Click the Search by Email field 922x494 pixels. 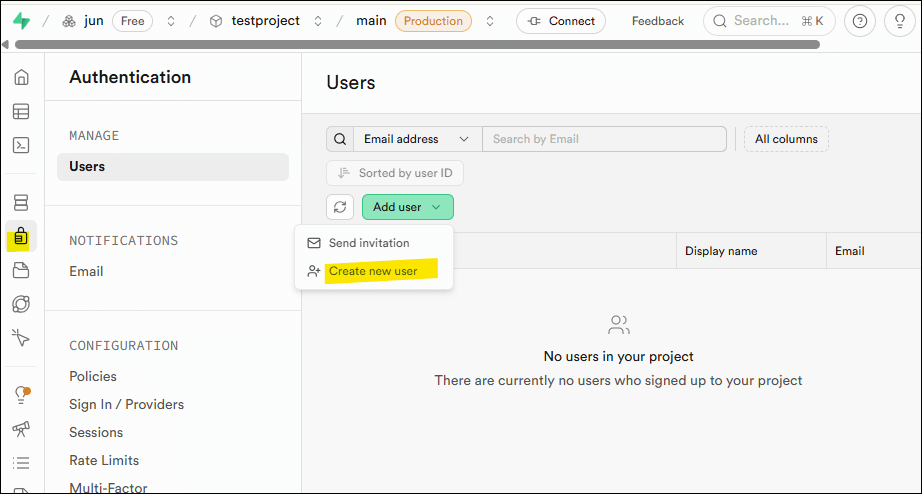coord(604,139)
